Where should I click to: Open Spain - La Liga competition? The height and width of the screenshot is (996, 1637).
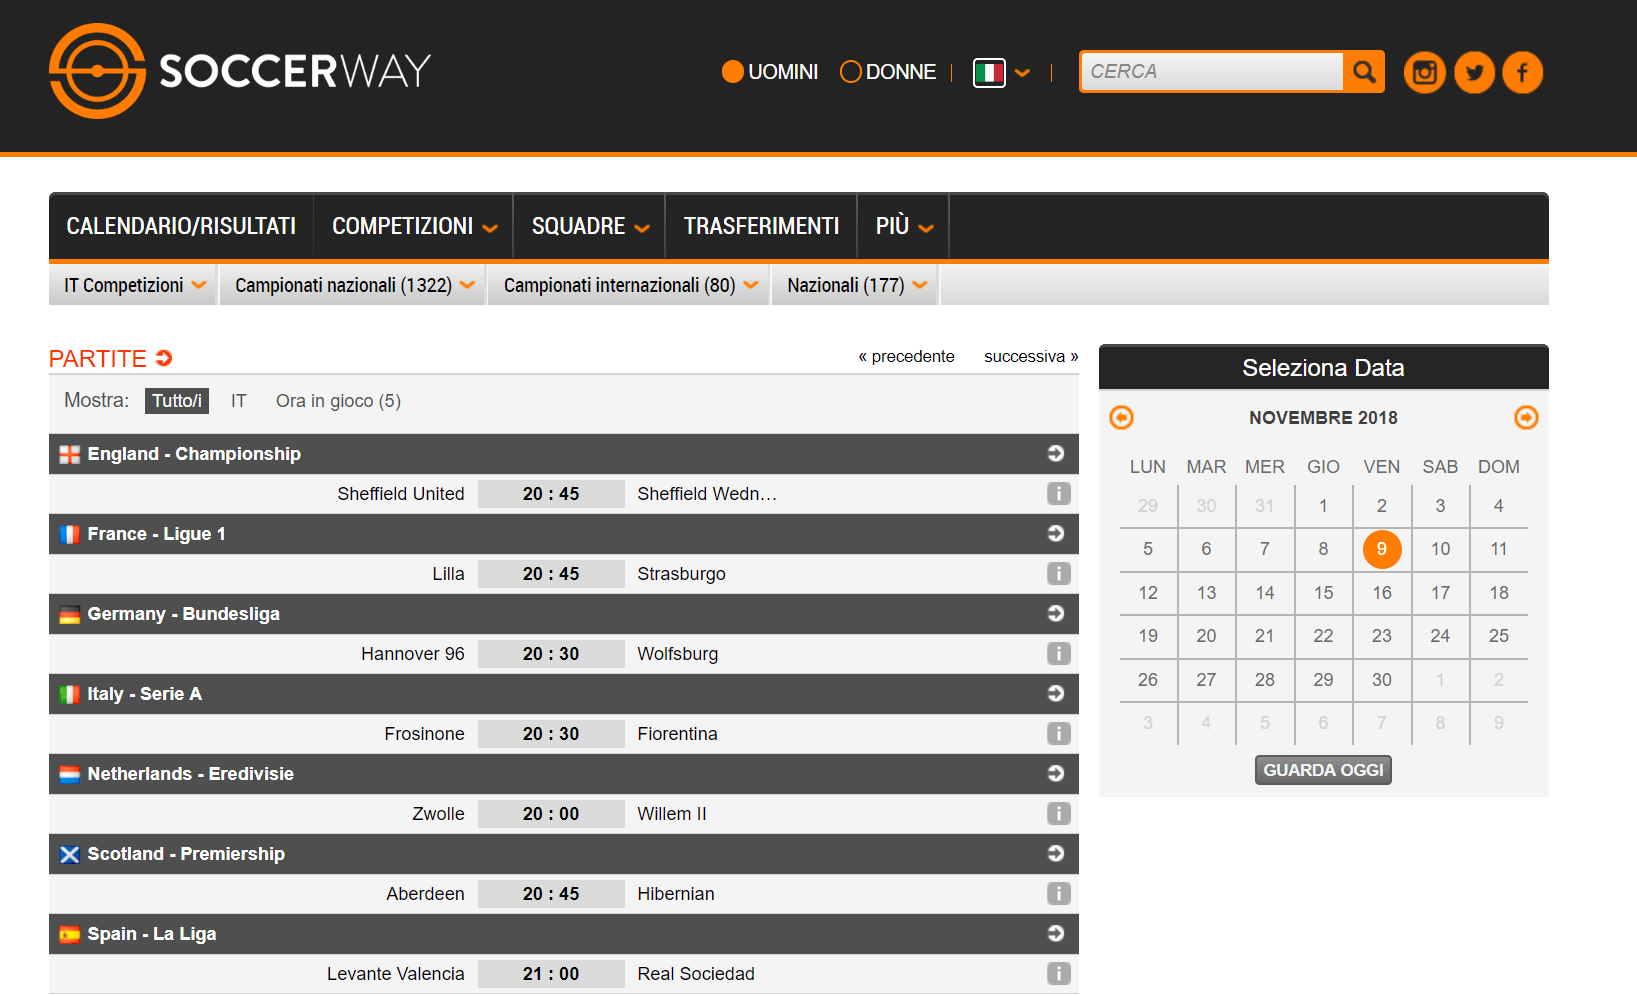pyautogui.click(x=152, y=933)
